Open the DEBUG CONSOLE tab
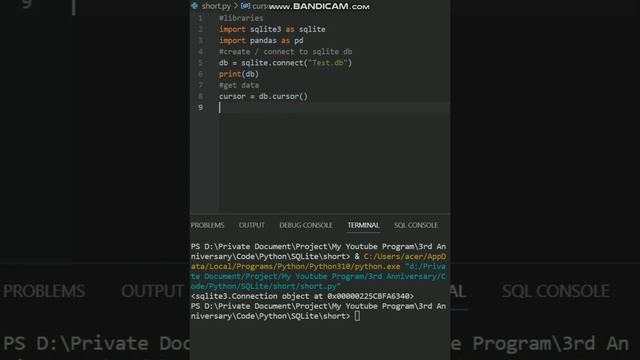This screenshot has height=360, width=640. pos(306,225)
